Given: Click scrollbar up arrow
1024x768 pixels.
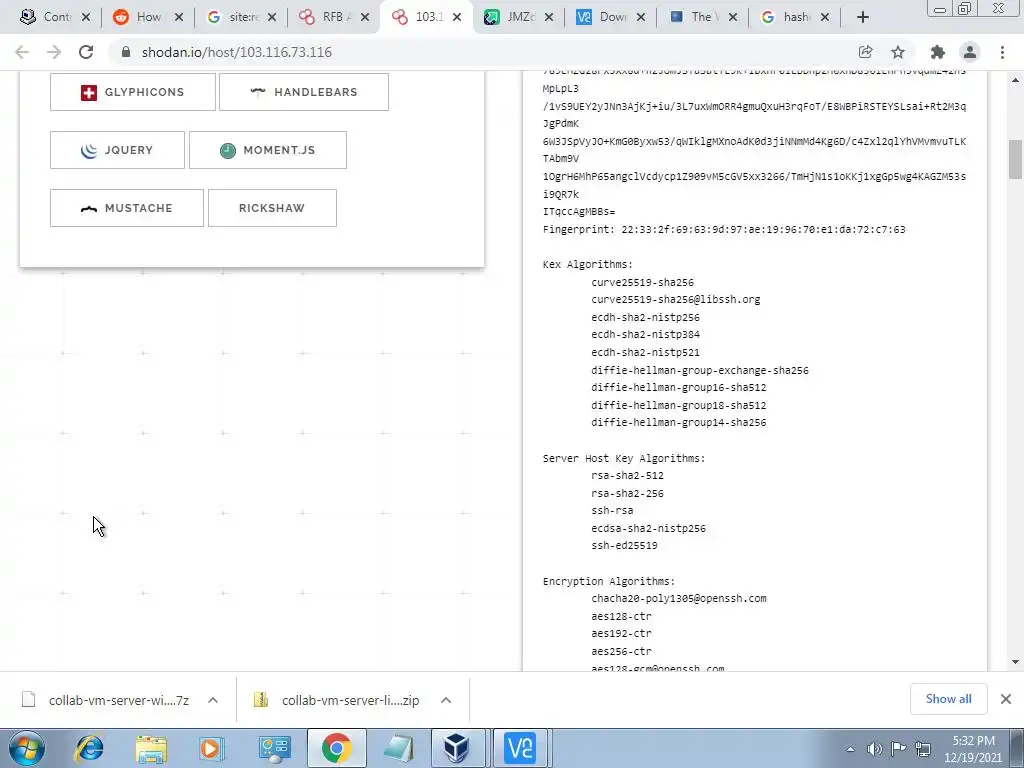Looking at the screenshot, I should (1016, 80).
